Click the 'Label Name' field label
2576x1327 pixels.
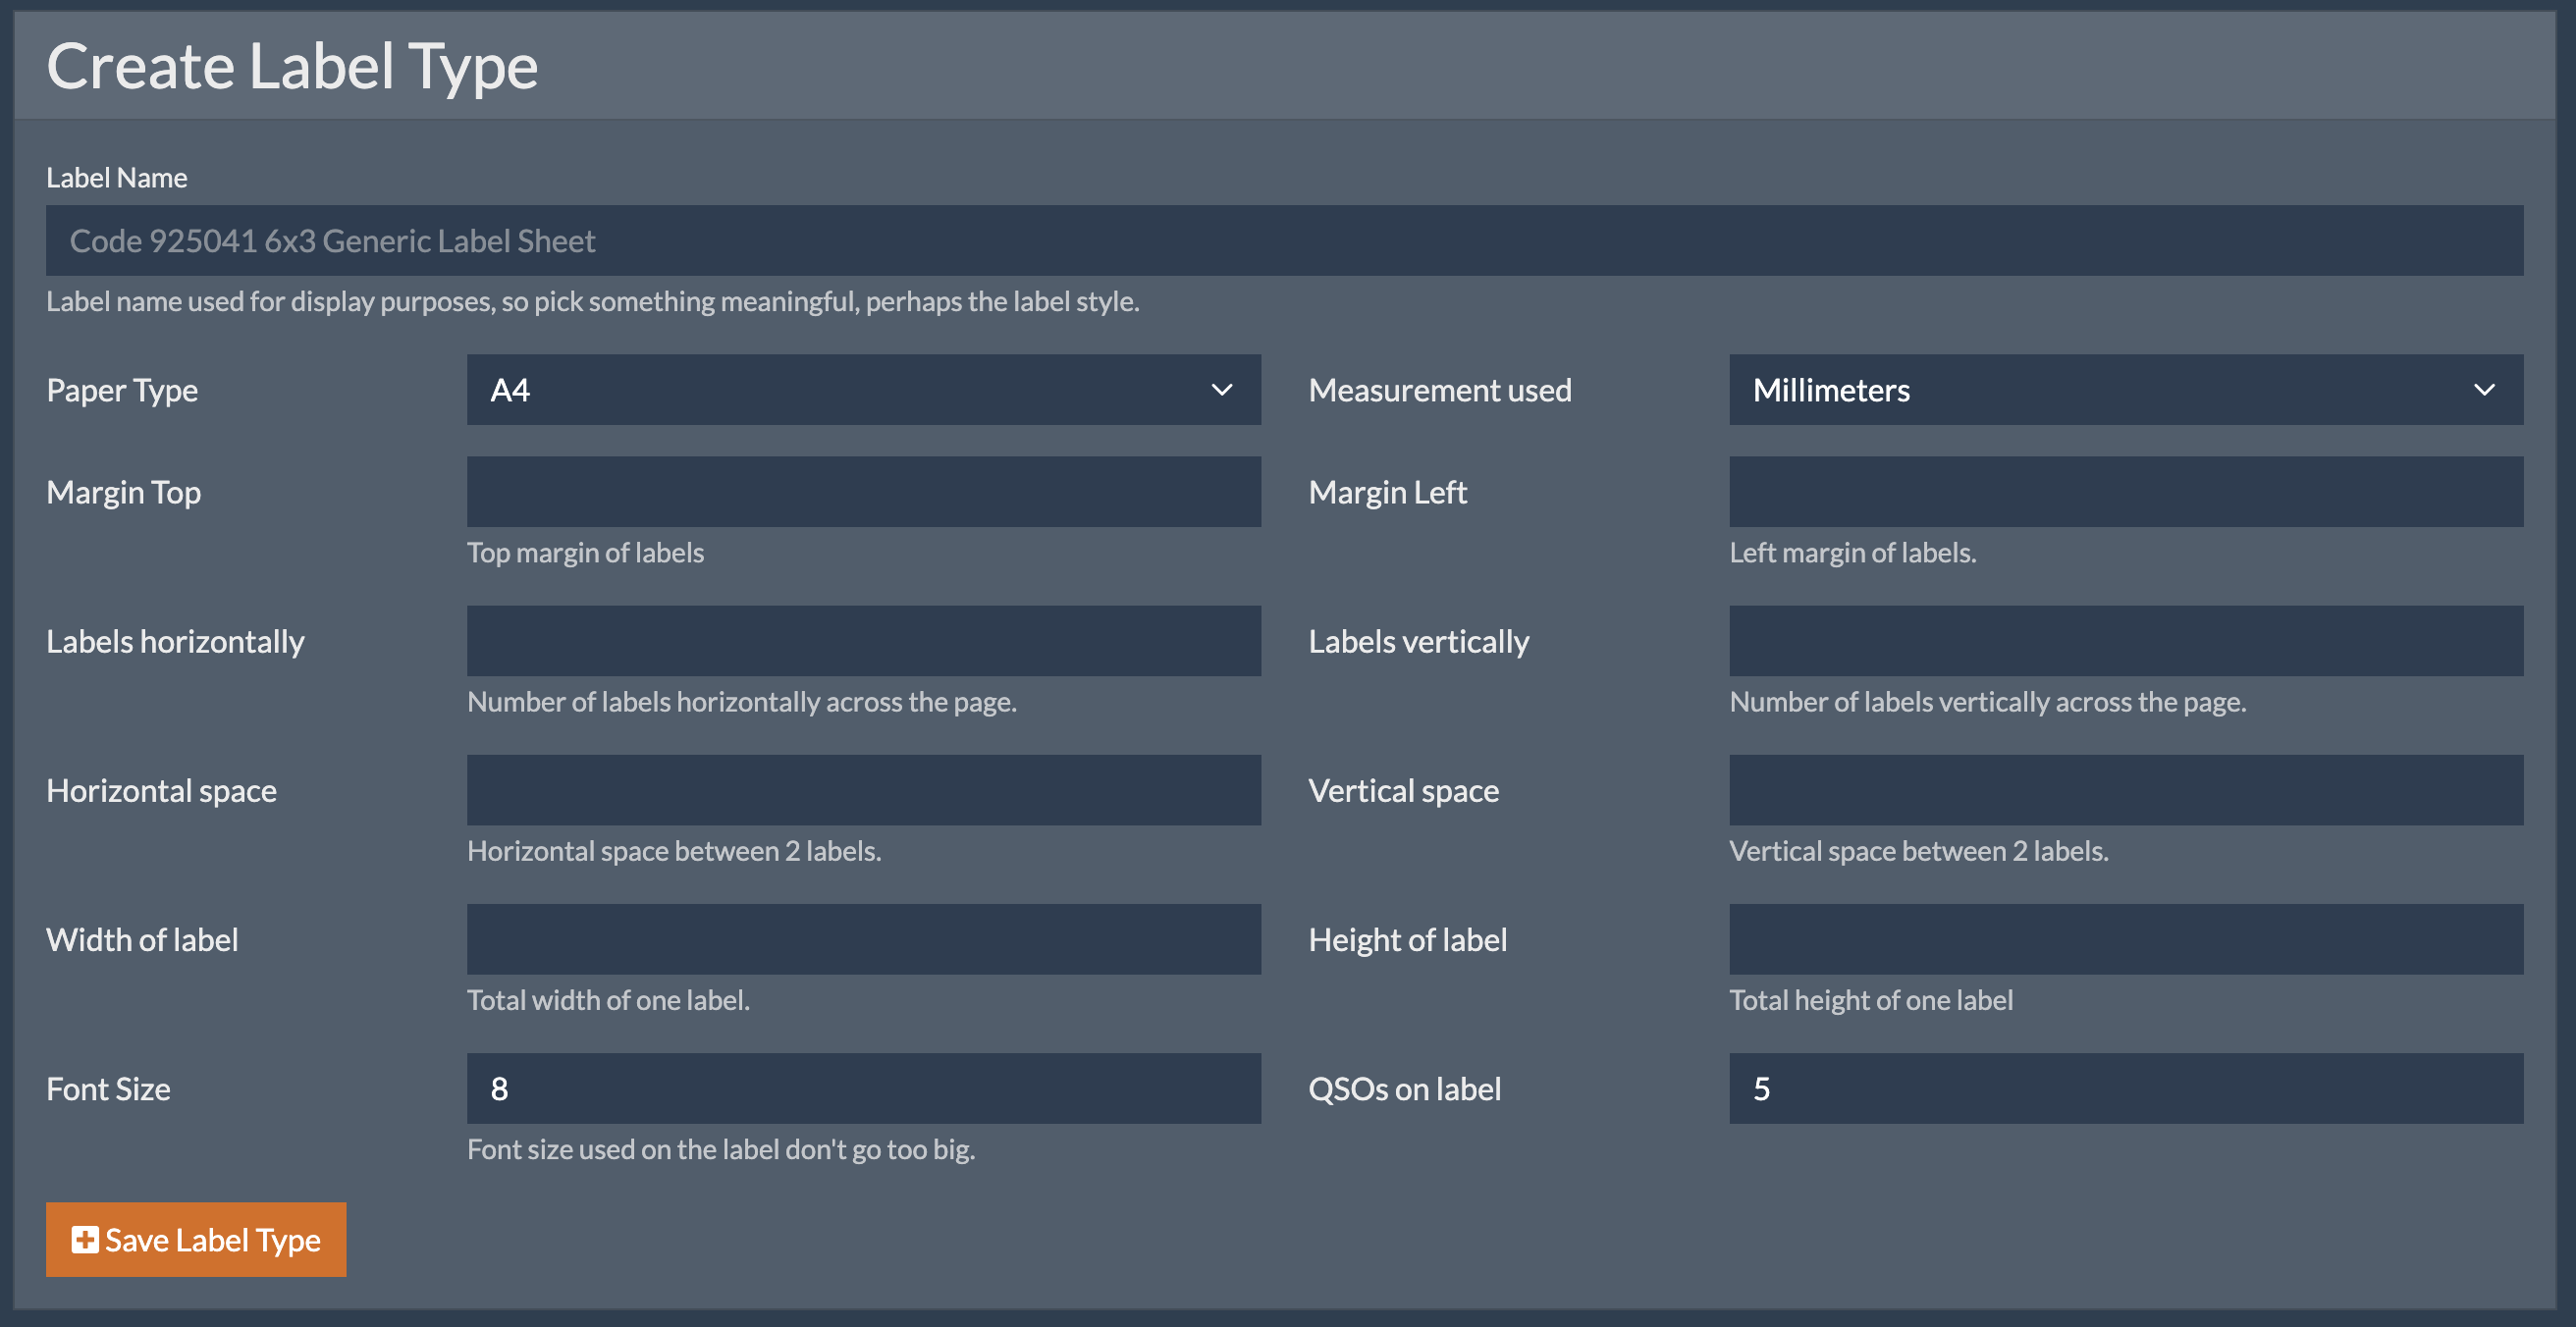pyautogui.click(x=117, y=178)
